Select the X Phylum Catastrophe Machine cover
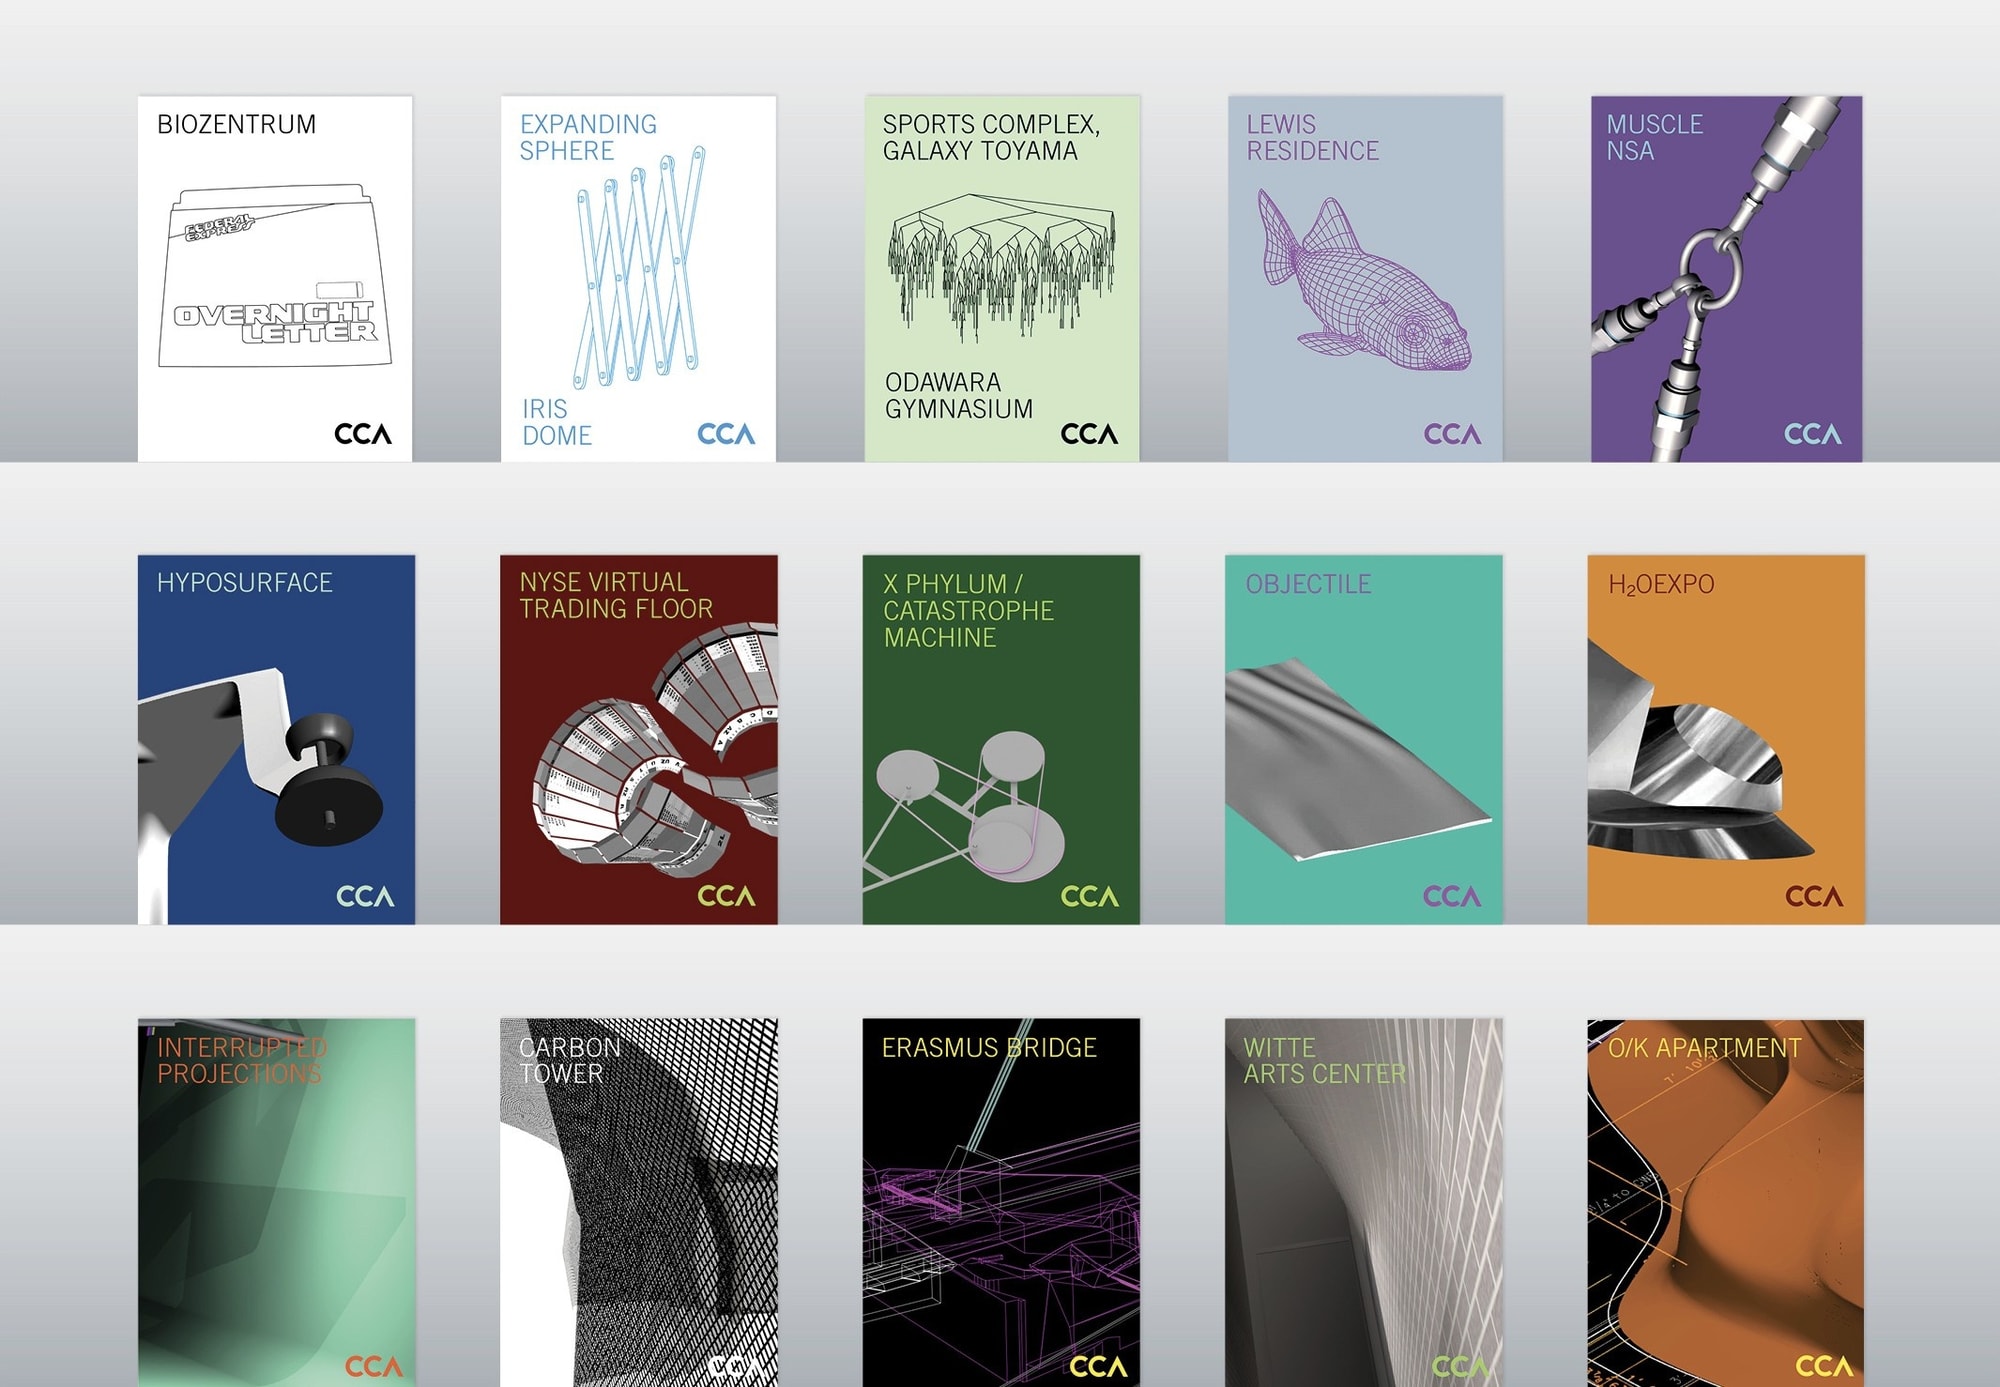 [1001, 740]
